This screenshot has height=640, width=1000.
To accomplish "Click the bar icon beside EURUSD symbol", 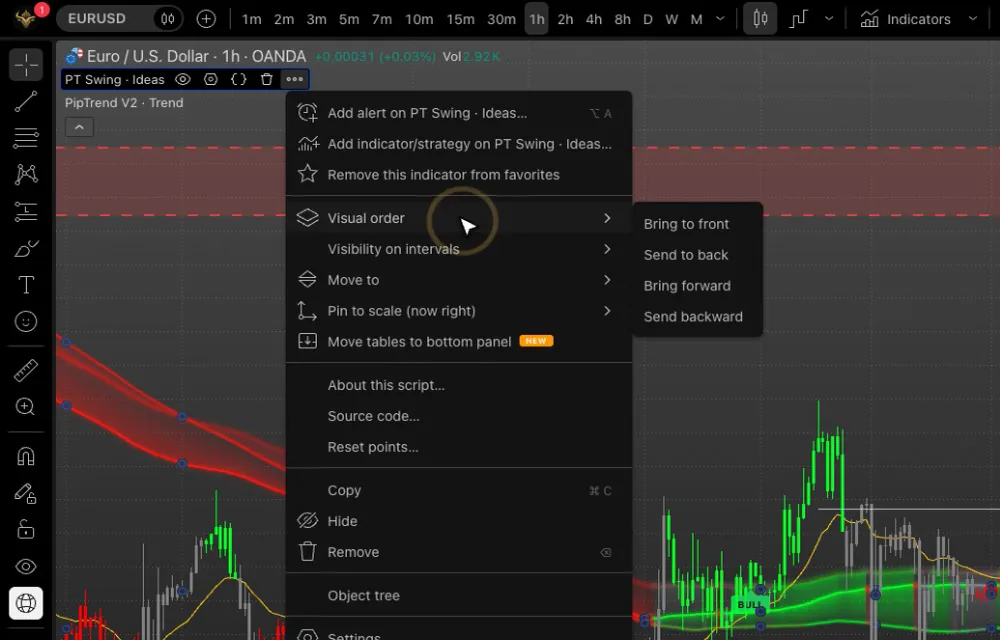I will click(168, 19).
